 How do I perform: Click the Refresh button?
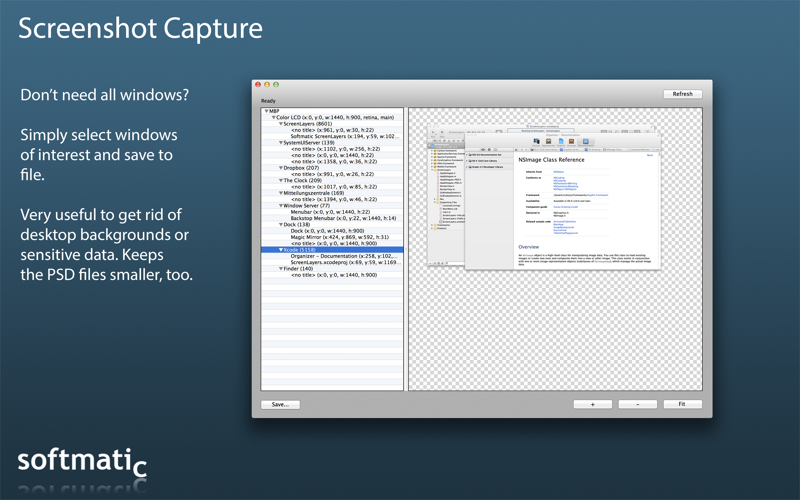pos(683,94)
